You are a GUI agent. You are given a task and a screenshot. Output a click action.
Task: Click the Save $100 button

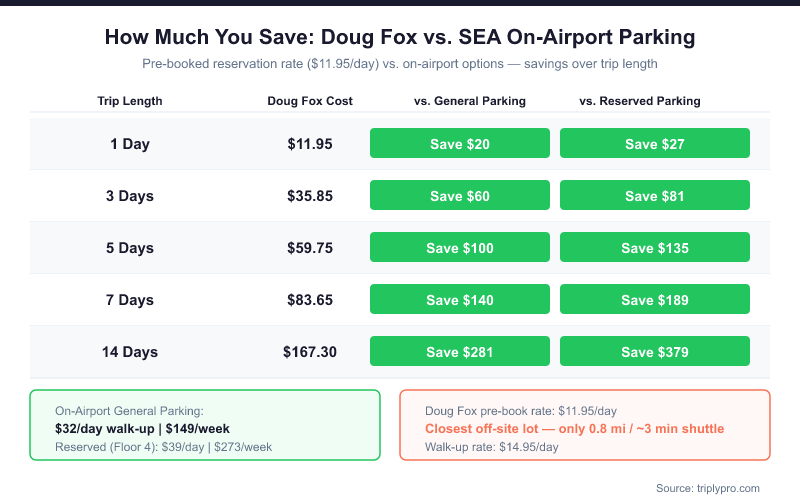(460, 248)
